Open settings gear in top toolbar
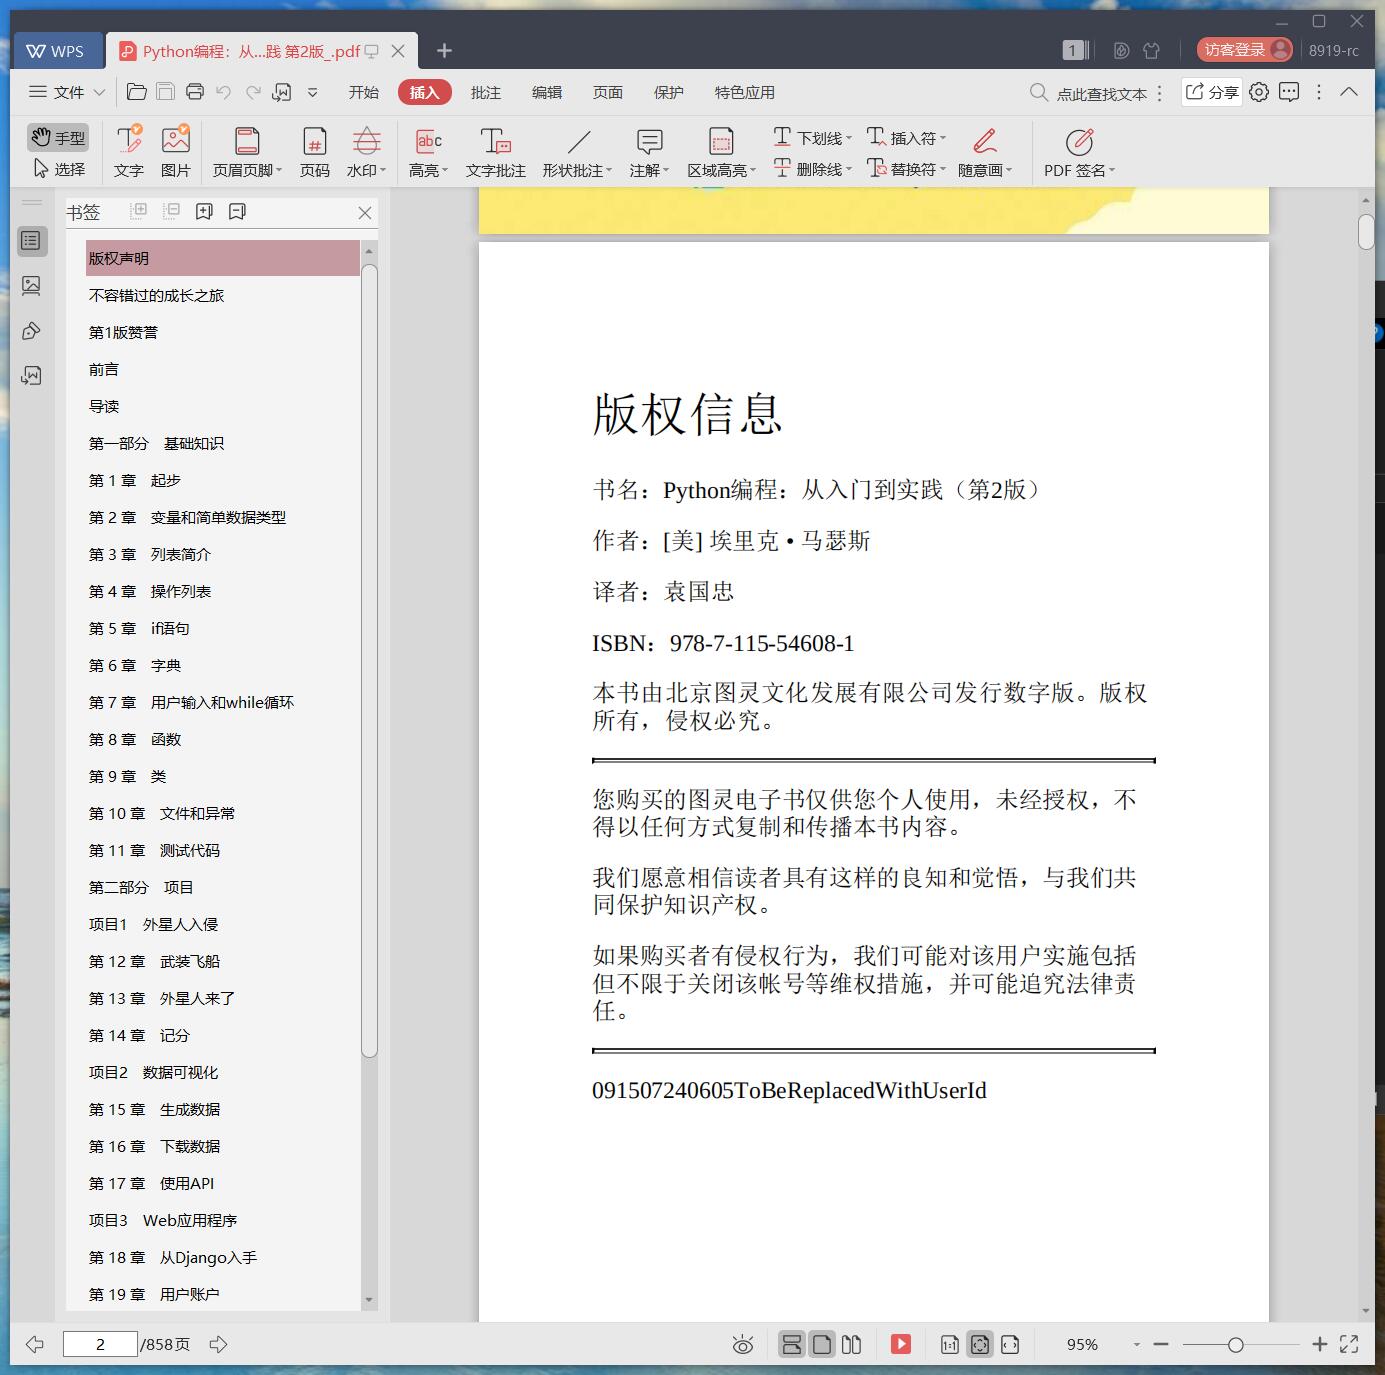The image size is (1385, 1375). 1259,92
